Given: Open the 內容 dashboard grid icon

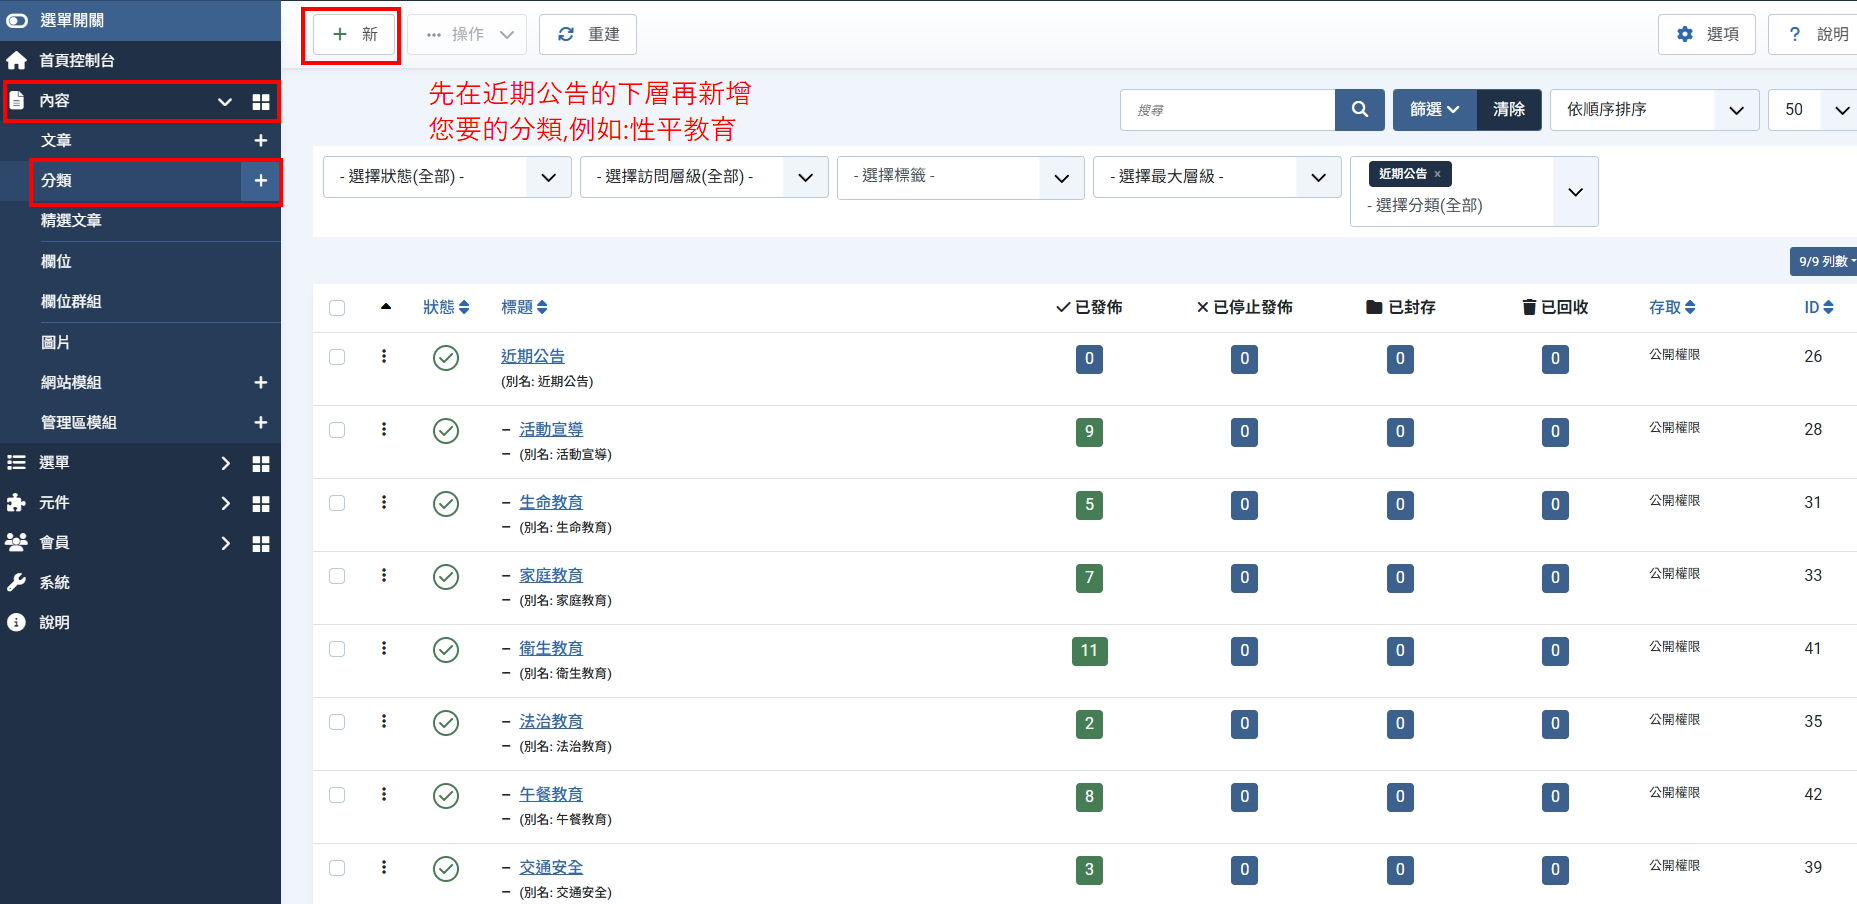Looking at the screenshot, I should [x=261, y=102].
